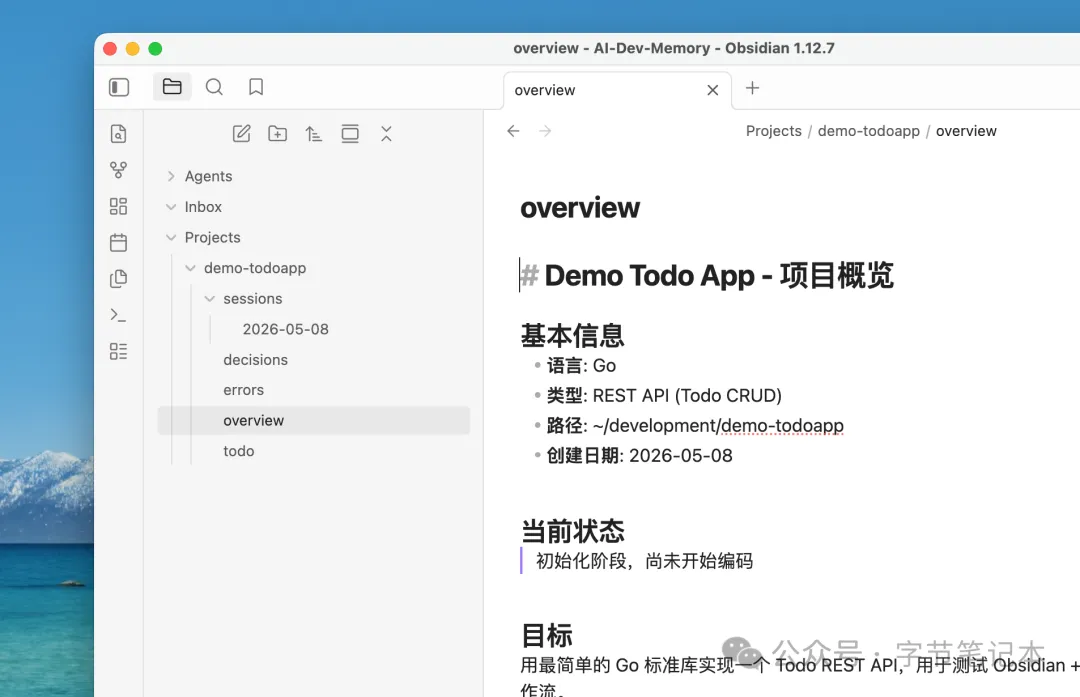The height and width of the screenshot is (697, 1080).
Task: Close the overview tab
Action: [x=713, y=90]
